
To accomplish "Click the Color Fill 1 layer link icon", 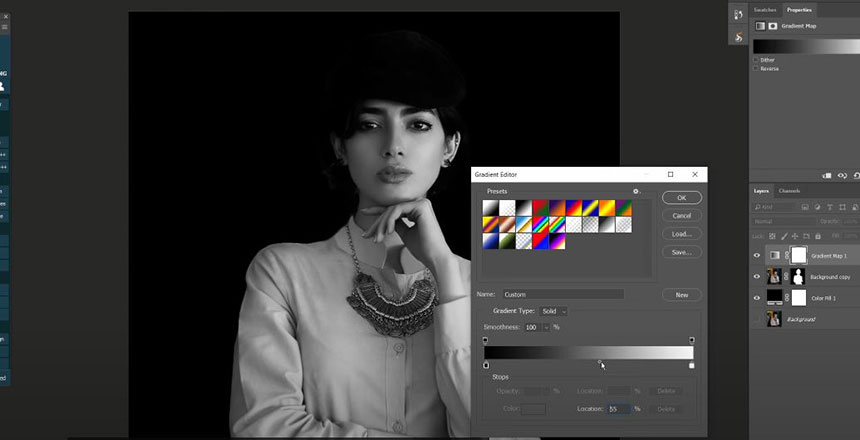I will point(787,297).
